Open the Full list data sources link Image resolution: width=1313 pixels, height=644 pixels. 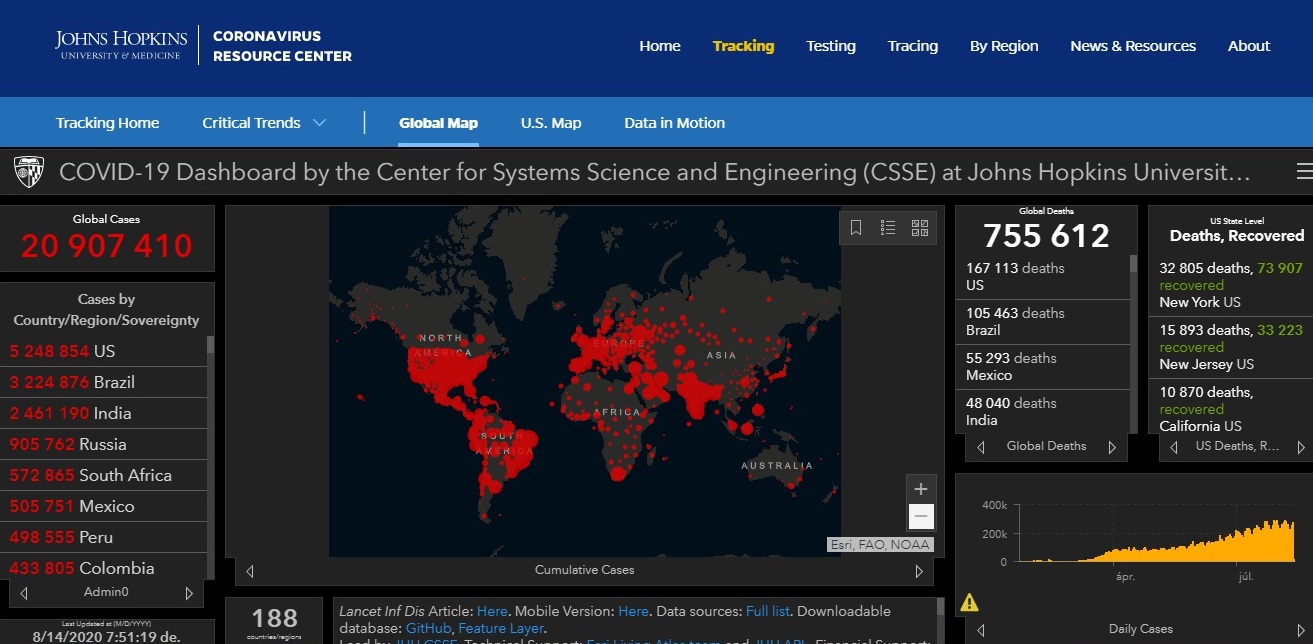pos(768,611)
